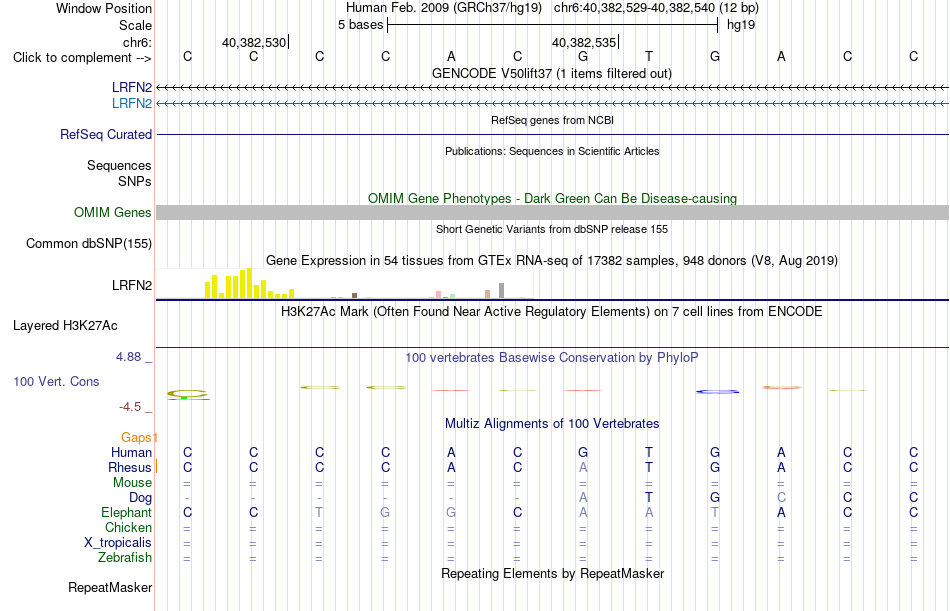950x611 pixels.
Task: Open Short Genetic Variants dbSNP 155 title
Action: 552,229
